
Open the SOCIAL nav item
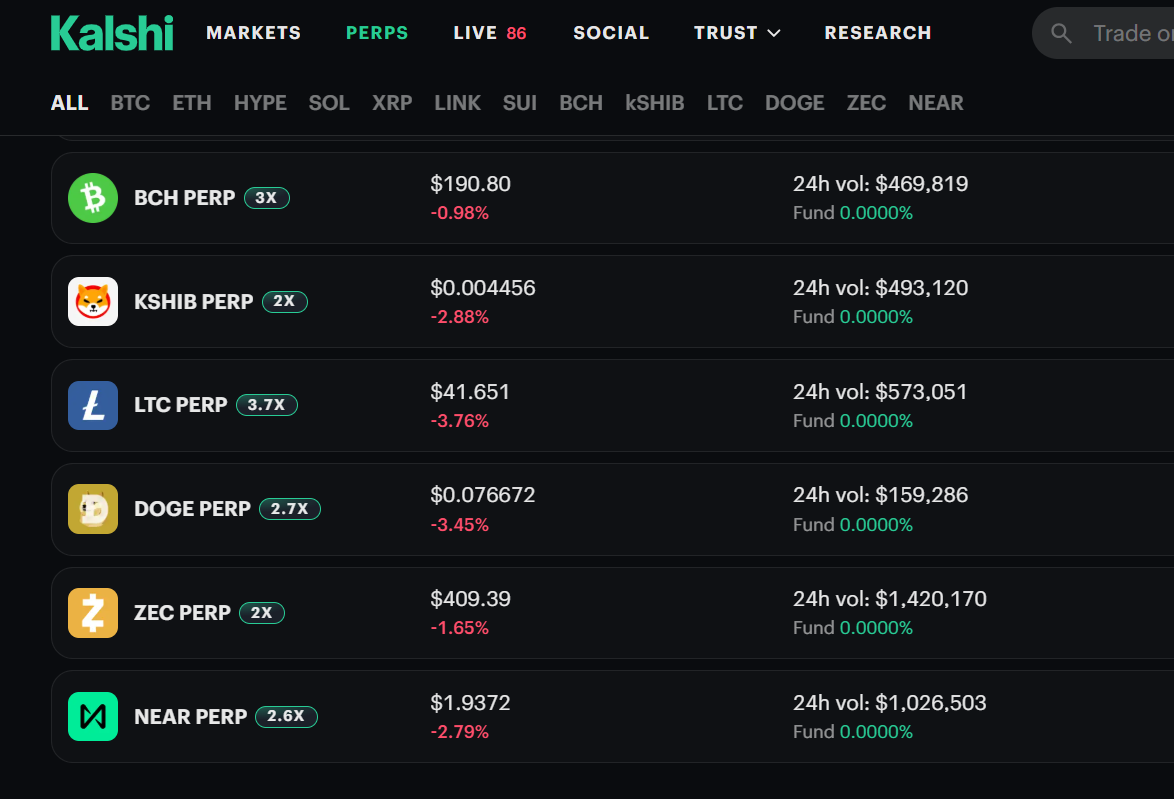611,33
